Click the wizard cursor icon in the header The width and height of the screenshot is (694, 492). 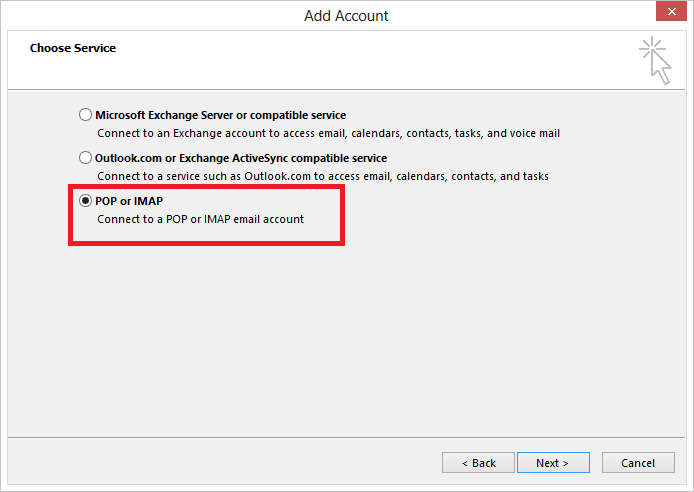click(x=655, y=60)
